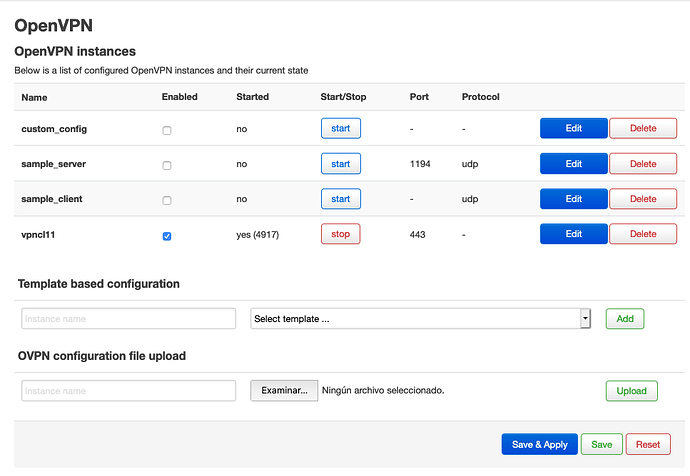Viewport: 690px width, 476px height.
Task: Click the green Upload button
Action: 631,391
